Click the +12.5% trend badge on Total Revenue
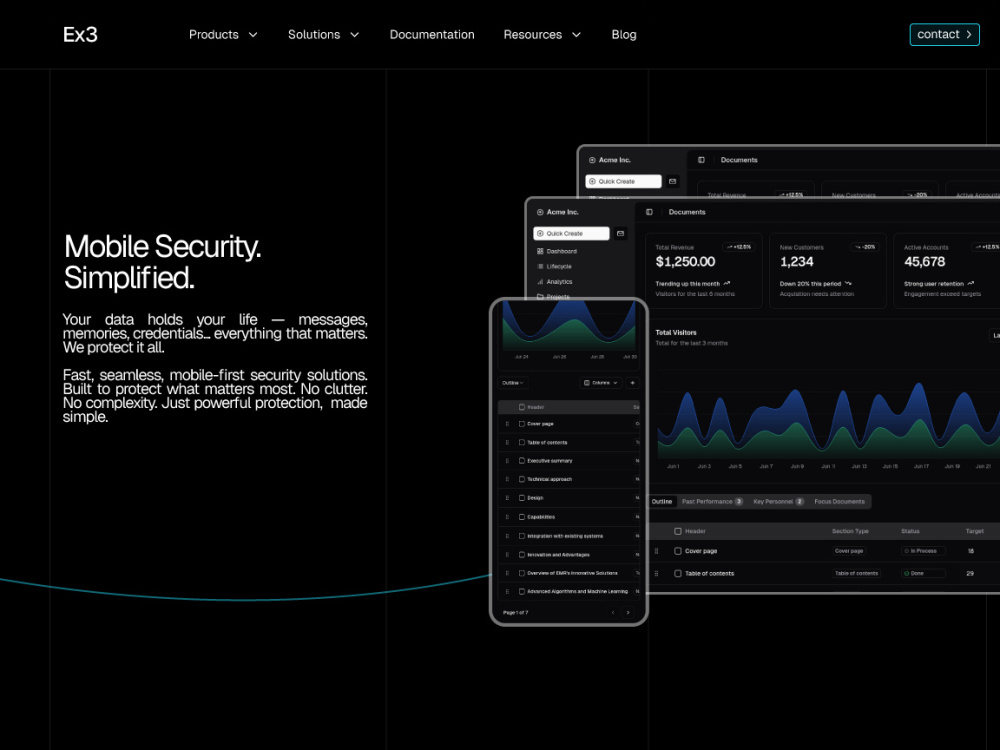The height and width of the screenshot is (750, 1000). 738,247
